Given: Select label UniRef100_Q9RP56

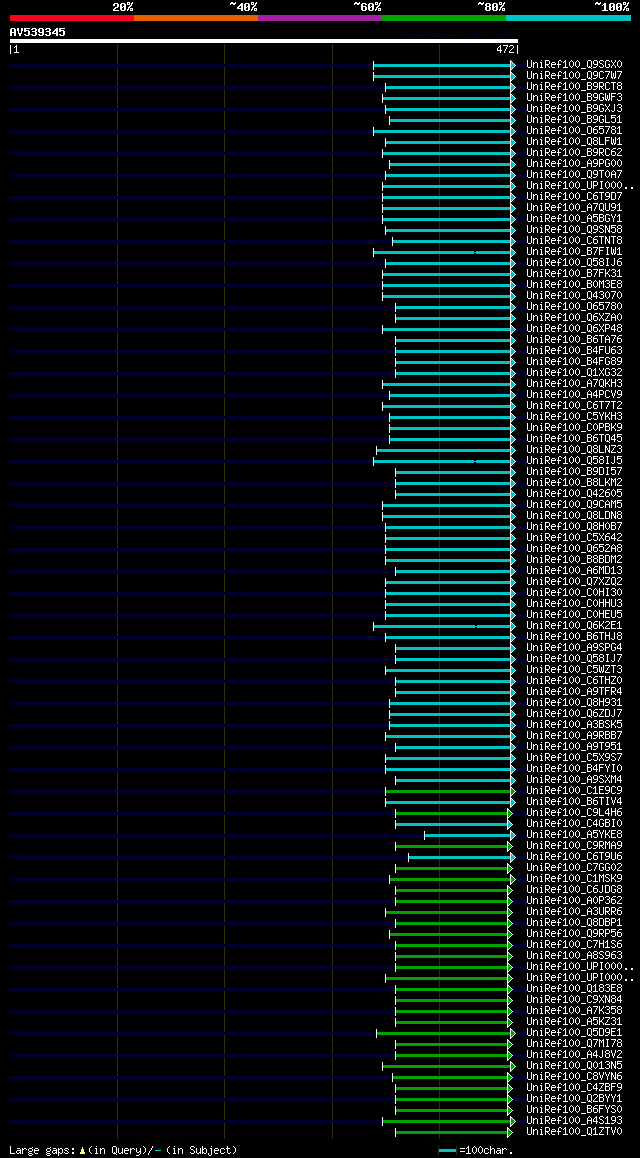Looking at the screenshot, I should (x=574, y=934).
